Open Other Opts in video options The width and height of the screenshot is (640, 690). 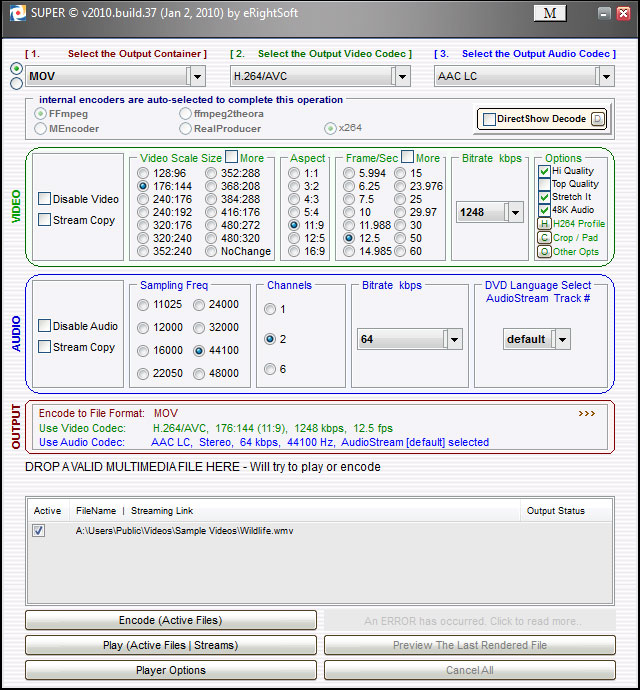[x=545, y=252]
